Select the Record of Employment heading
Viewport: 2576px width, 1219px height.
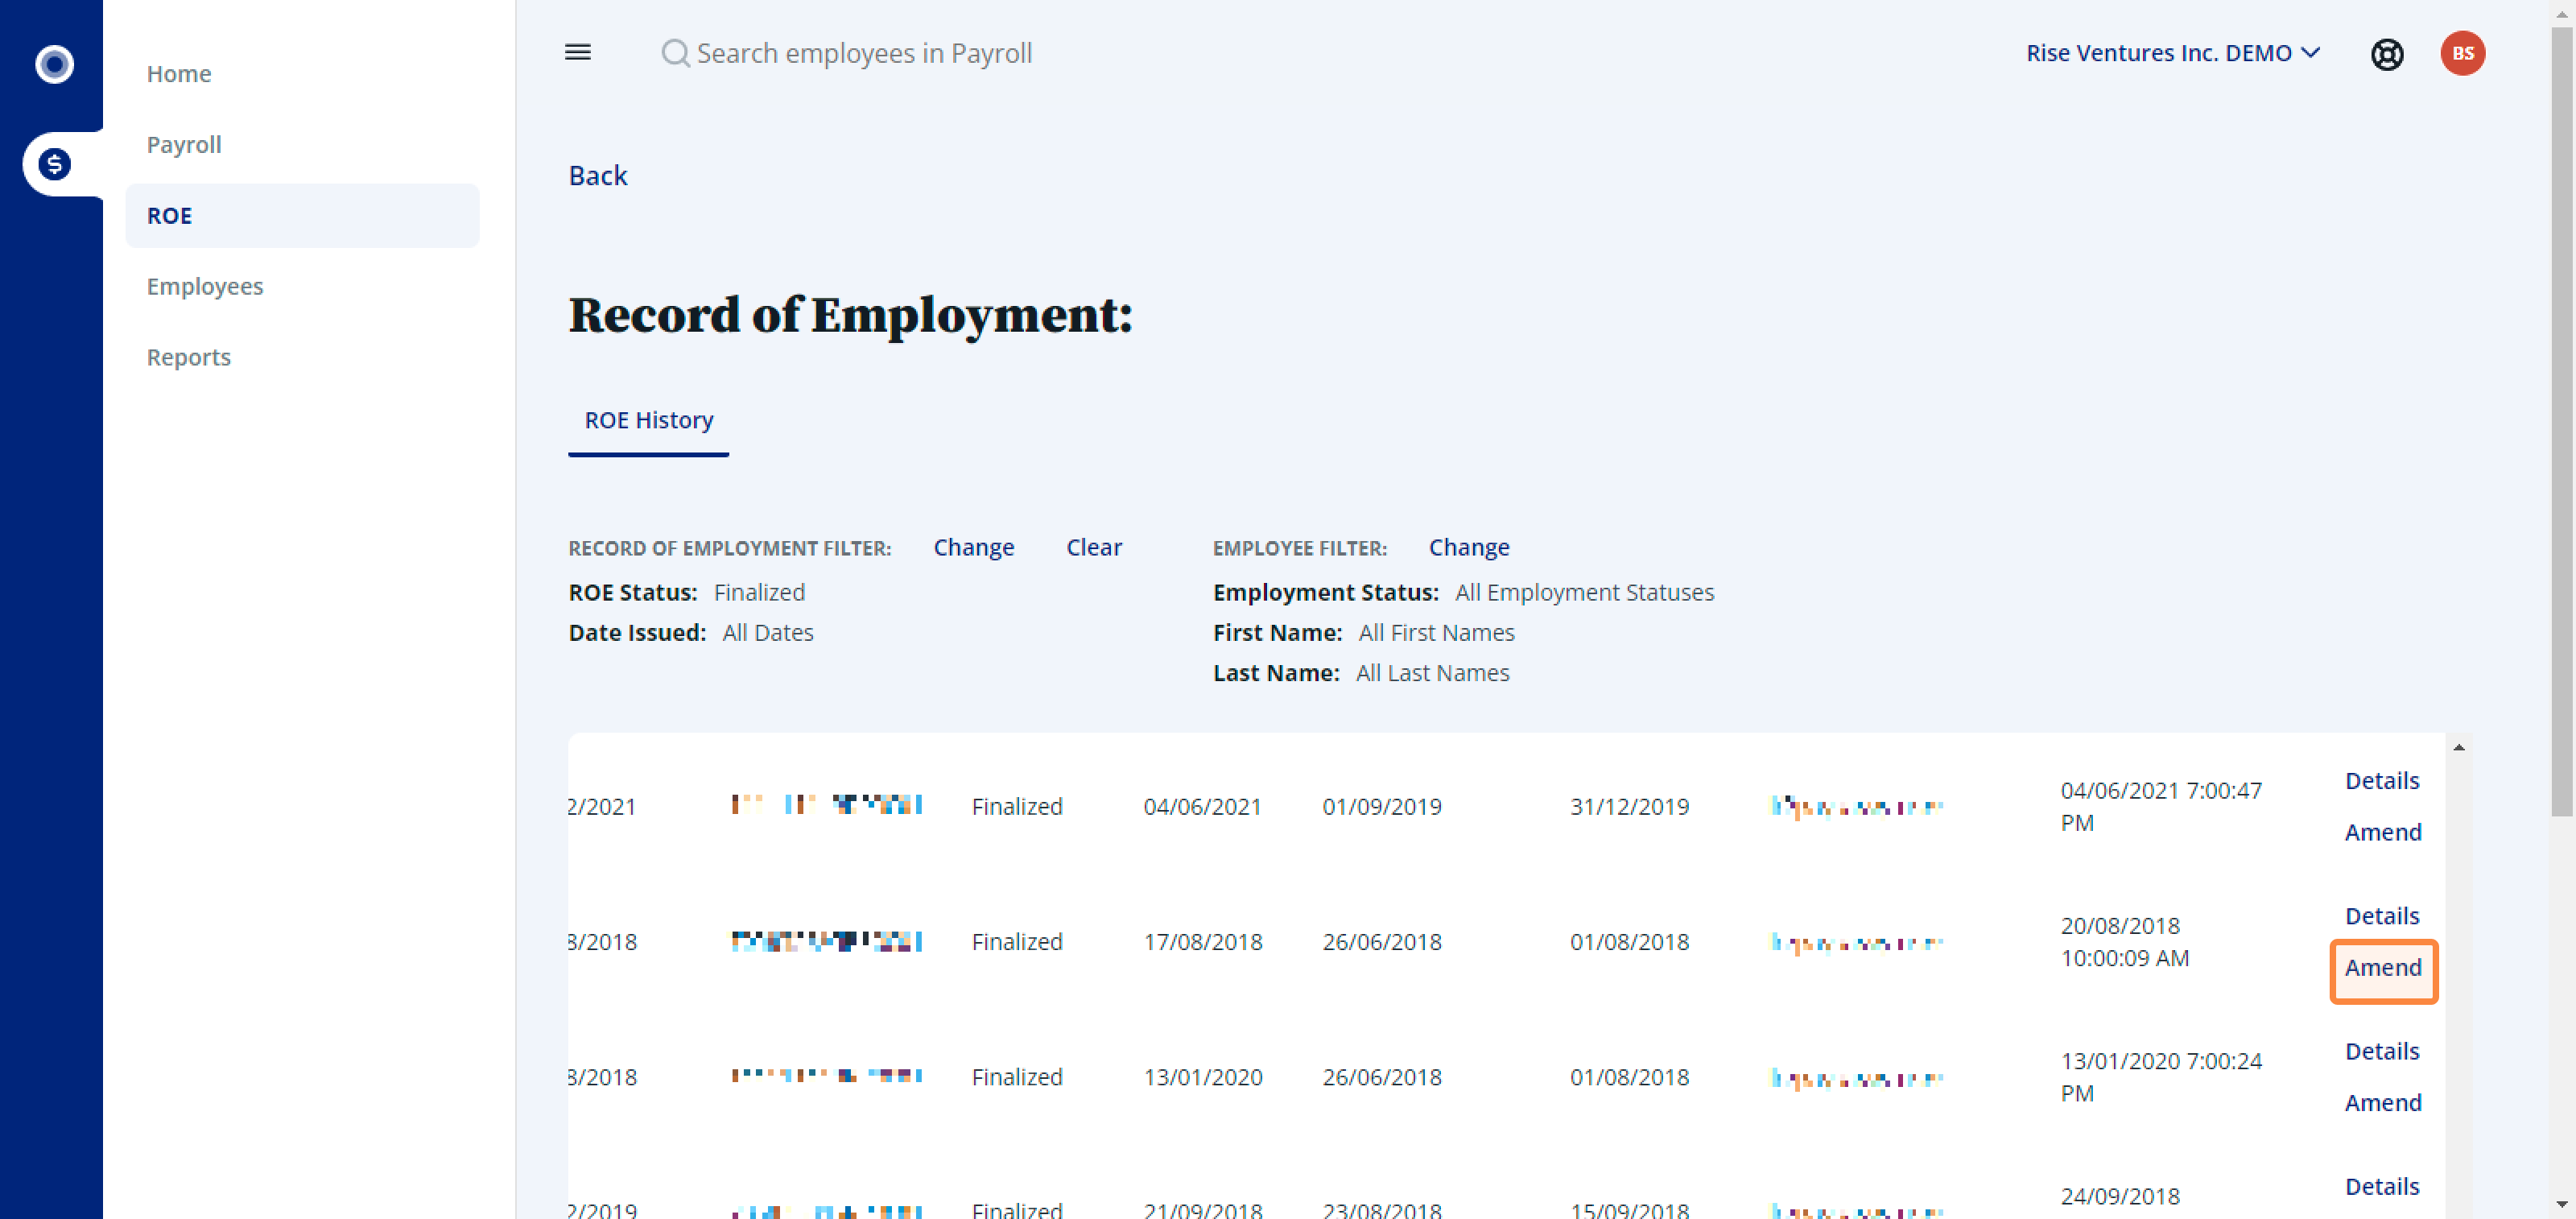[850, 315]
